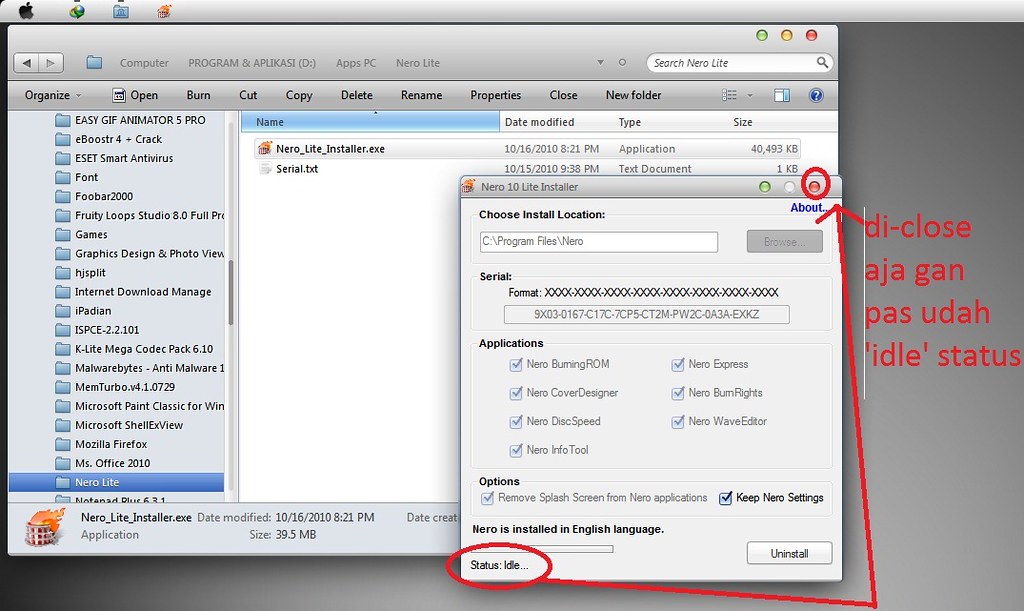
Task: Toggle Remove Splash Screen checkbox
Action: click(x=487, y=498)
